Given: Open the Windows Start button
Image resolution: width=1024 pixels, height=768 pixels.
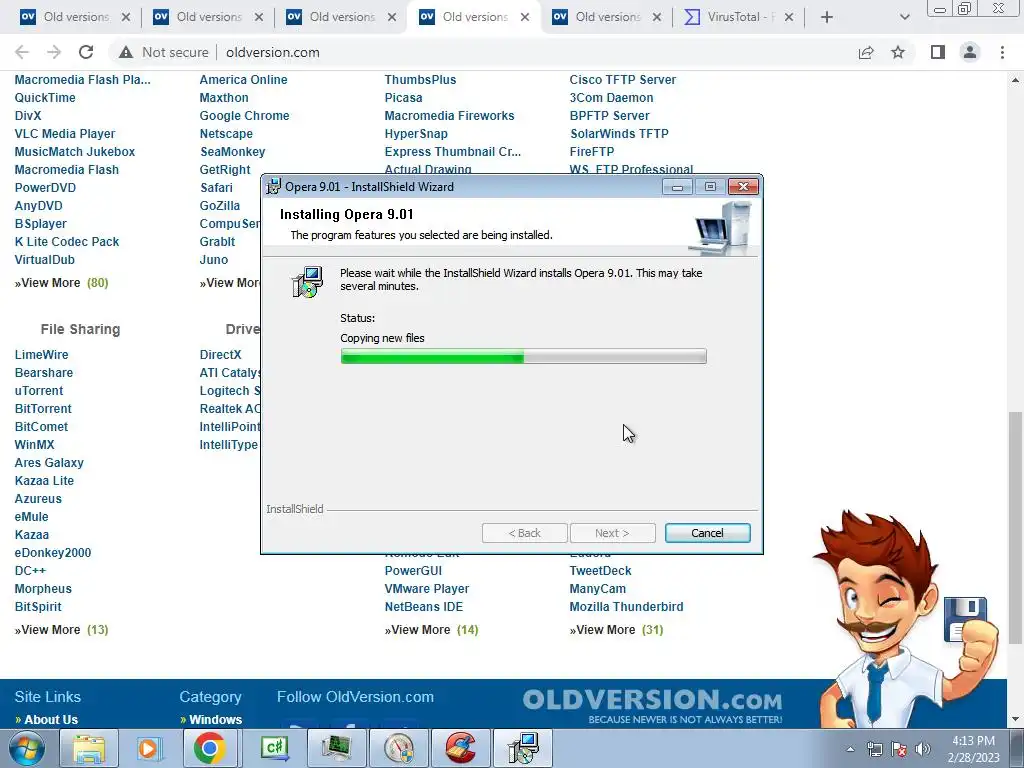Looking at the screenshot, I should pos(27,748).
